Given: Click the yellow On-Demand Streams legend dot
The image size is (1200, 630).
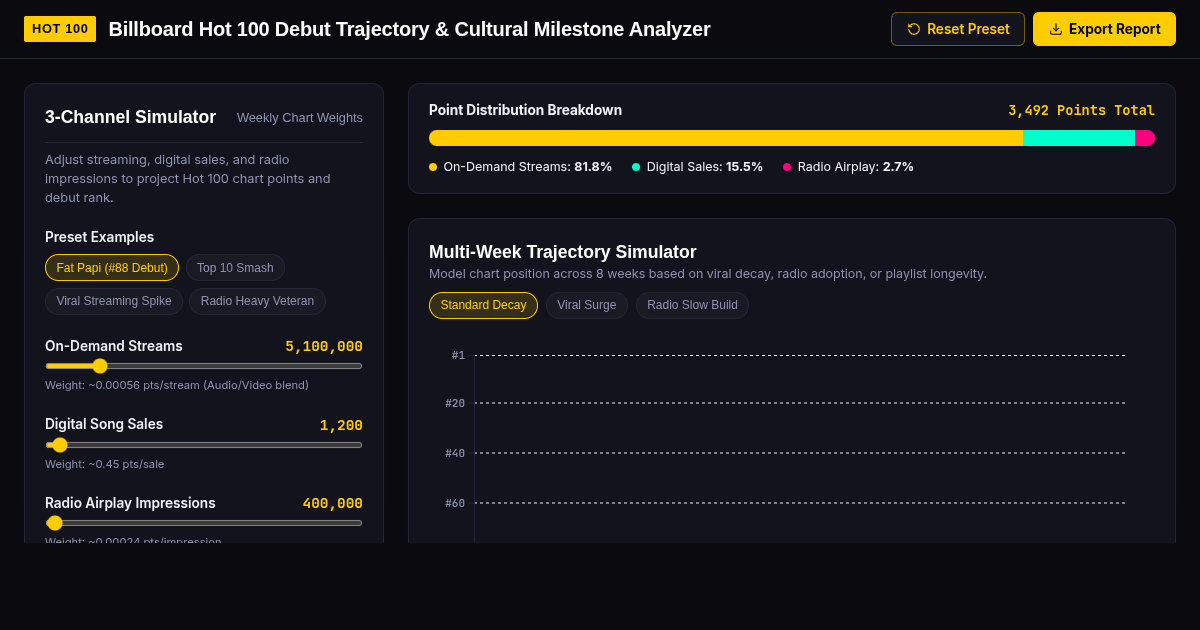Looking at the screenshot, I should [x=433, y=167].
